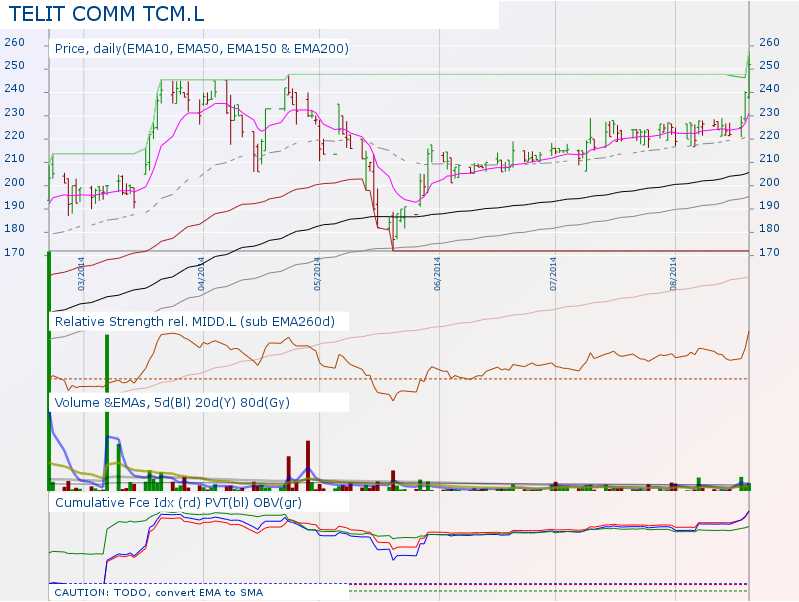799x602 pixels.
Task: Click the 170 value on right price axis
Action: point(769,252)
